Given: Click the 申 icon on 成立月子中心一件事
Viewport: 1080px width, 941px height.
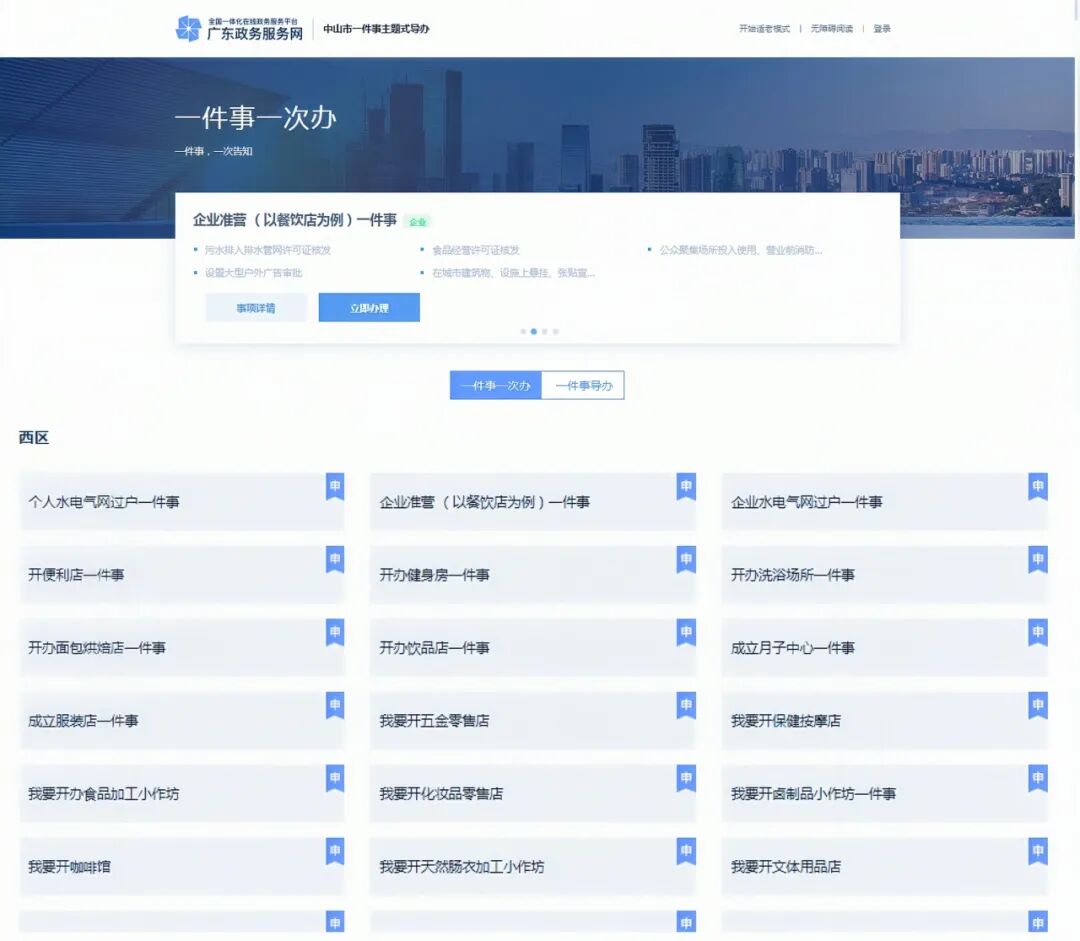Looking at the screenshot, I should [1037, 631].
